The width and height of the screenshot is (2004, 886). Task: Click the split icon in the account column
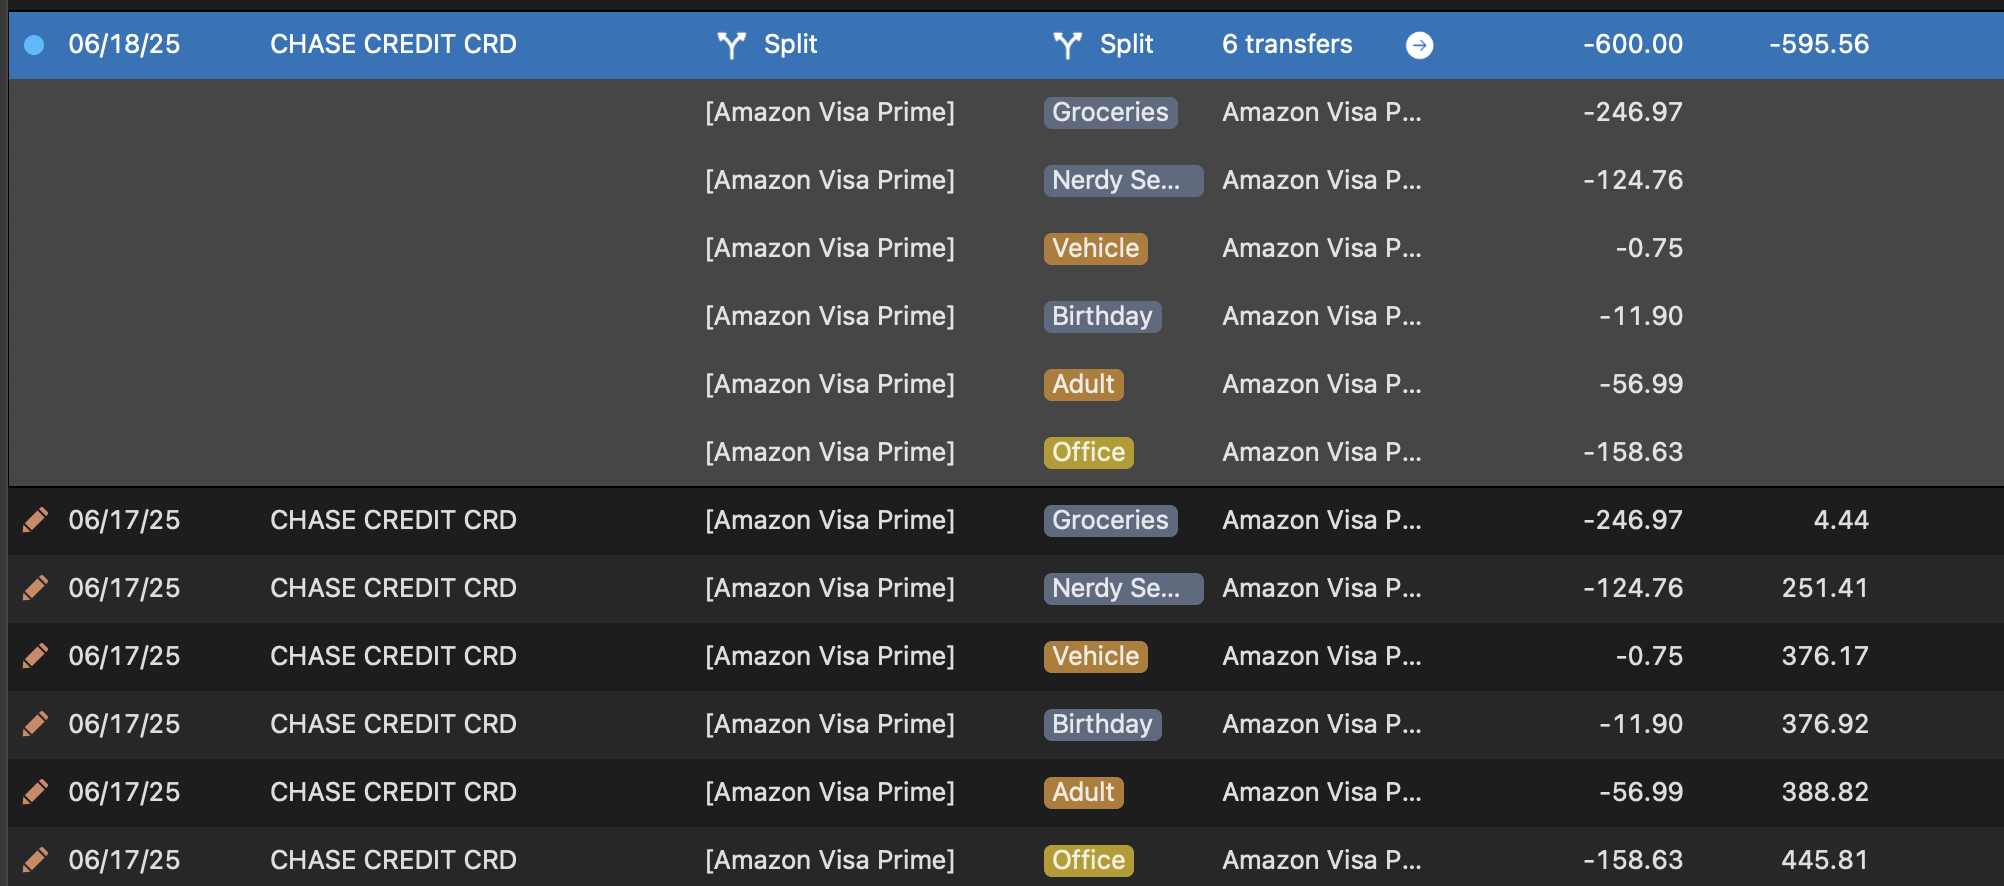click(x=732, y=45)
